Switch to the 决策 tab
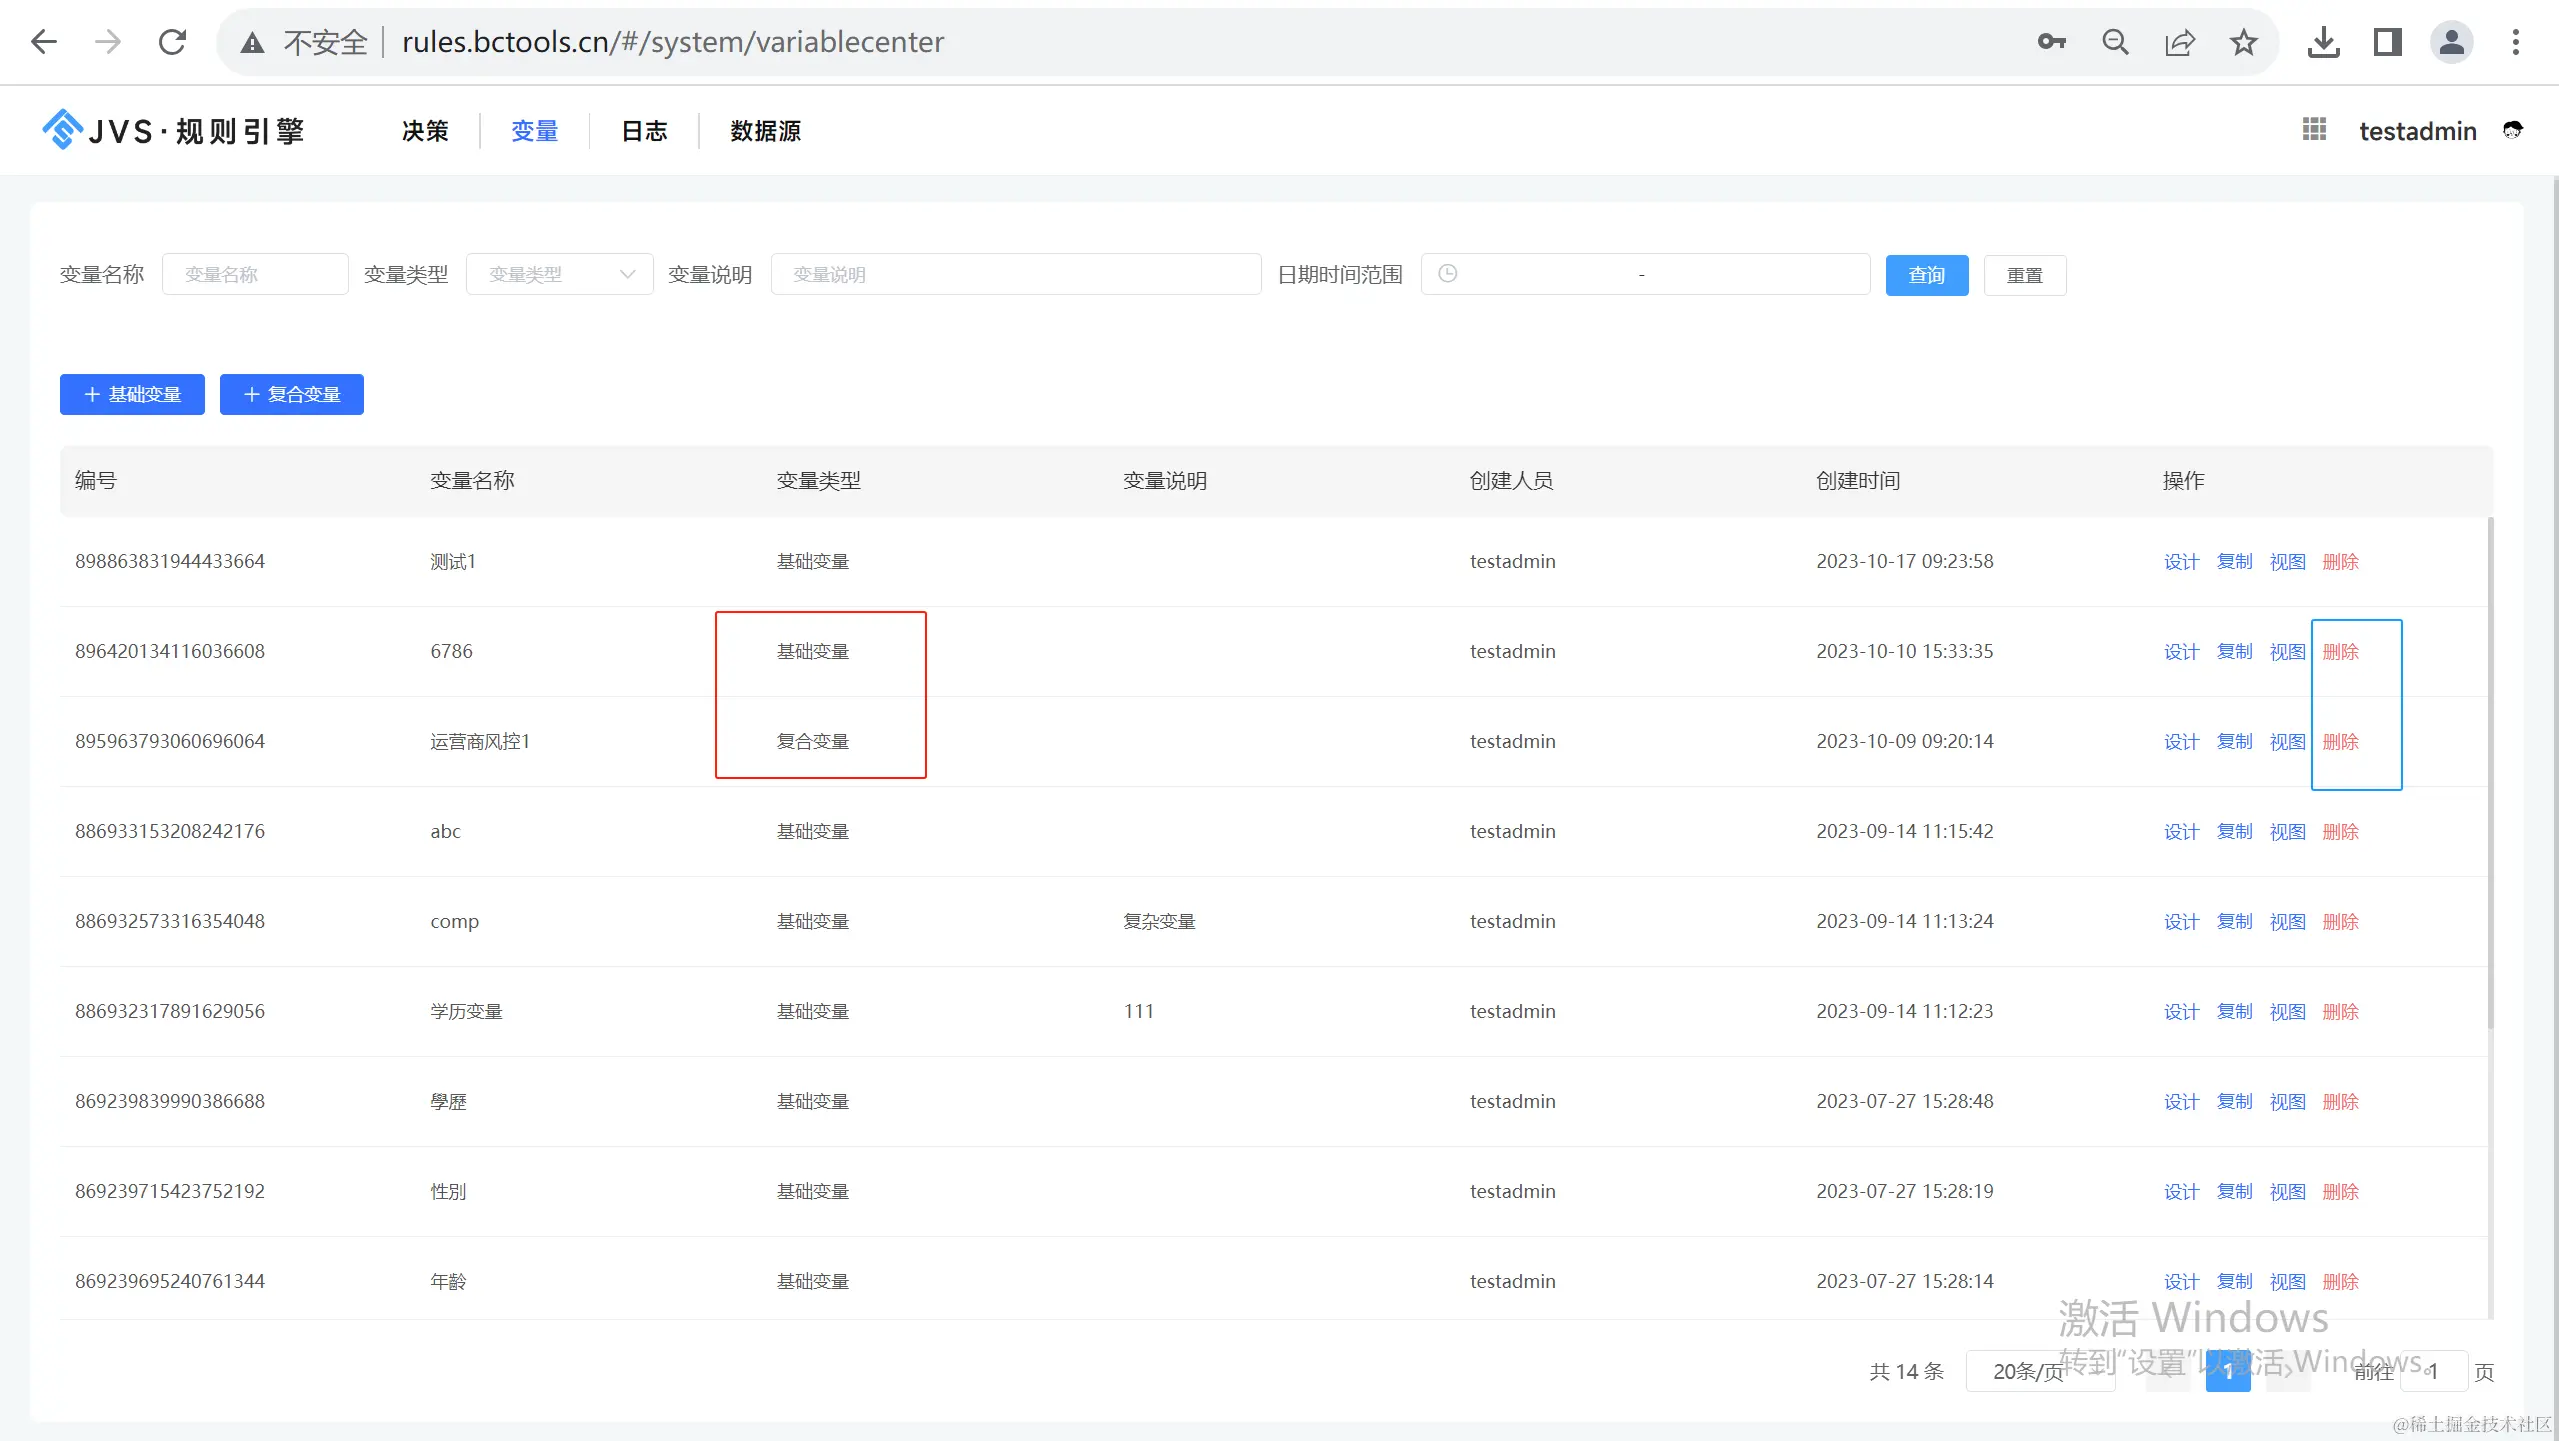 click(425, 131)
